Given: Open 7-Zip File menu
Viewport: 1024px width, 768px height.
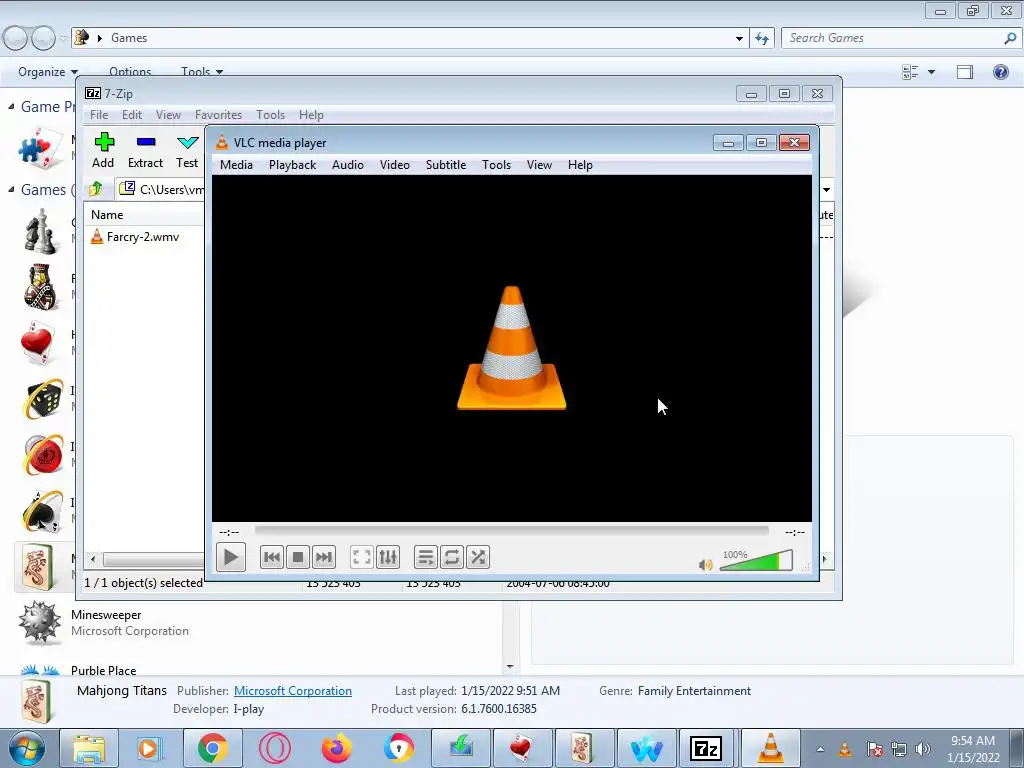Looking at the screenshot, I should pos(99,115).
